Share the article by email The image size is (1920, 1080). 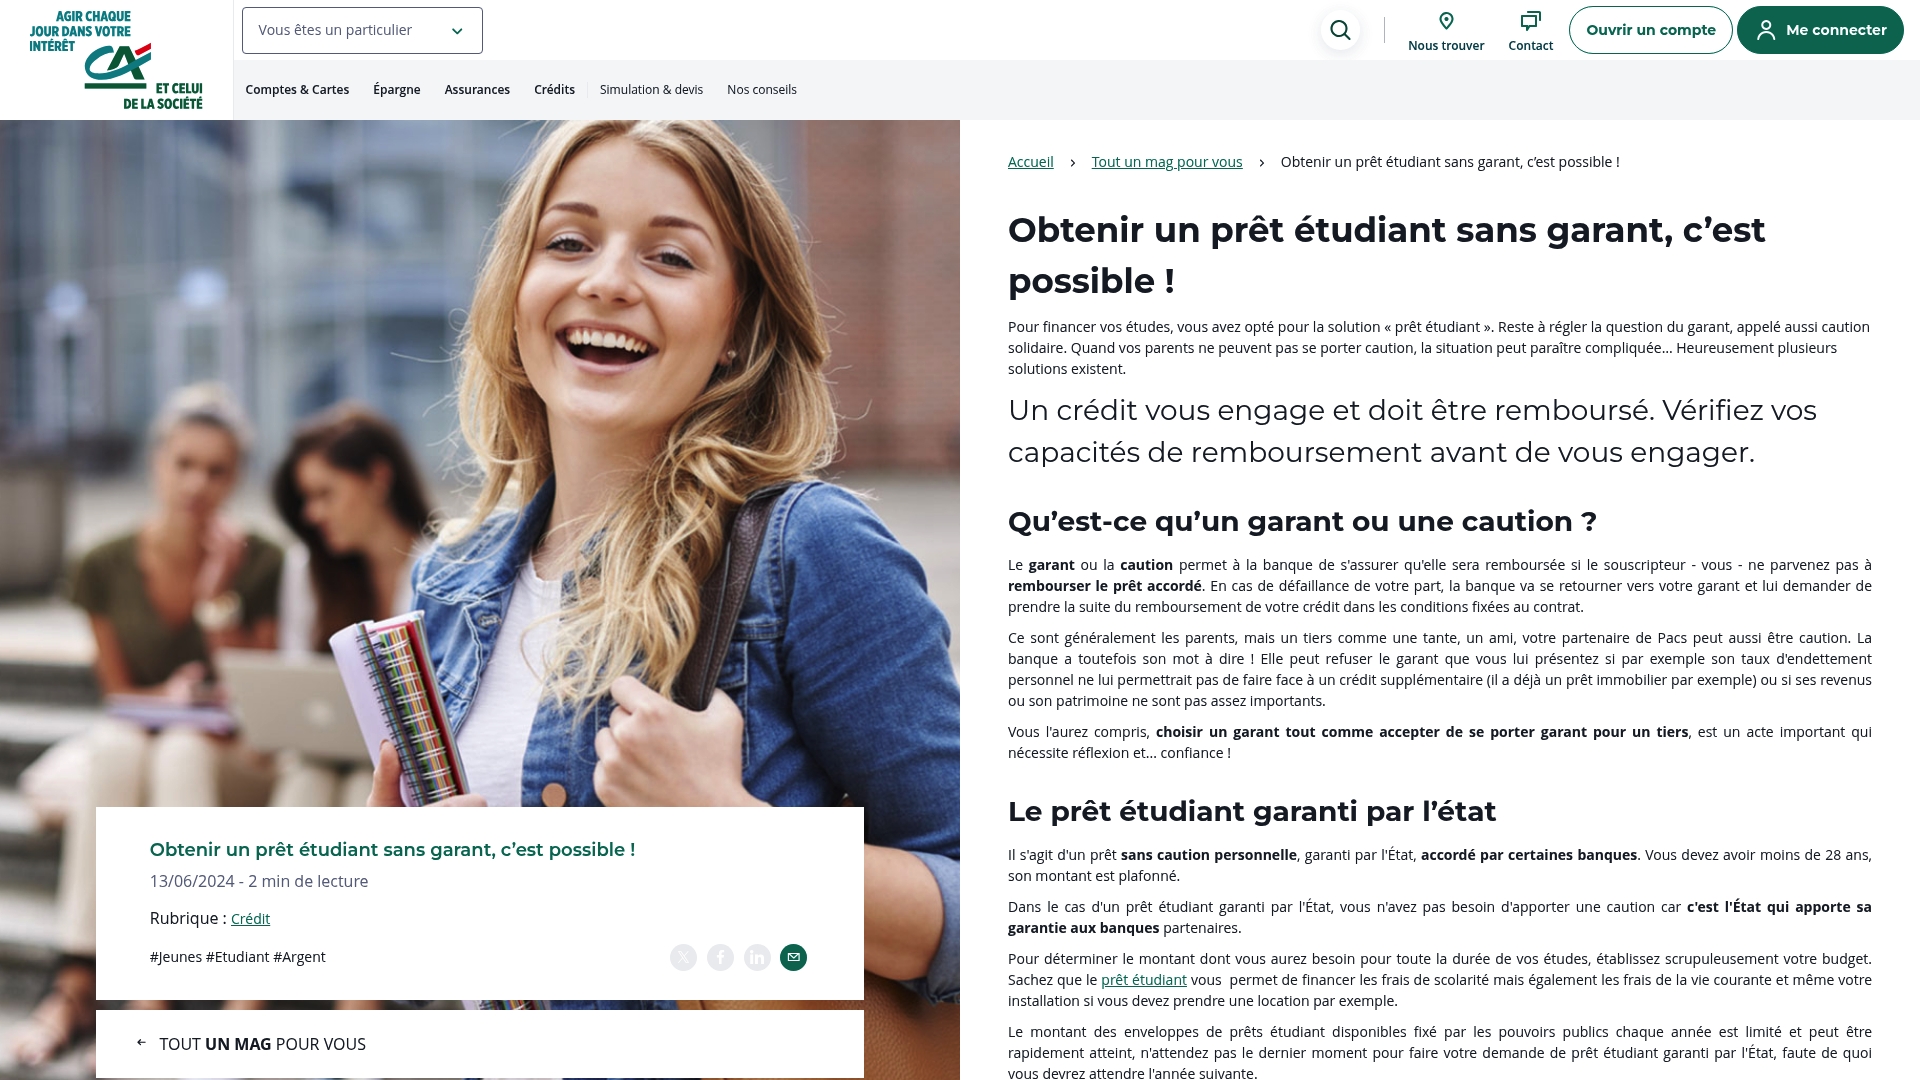(793, 957)
